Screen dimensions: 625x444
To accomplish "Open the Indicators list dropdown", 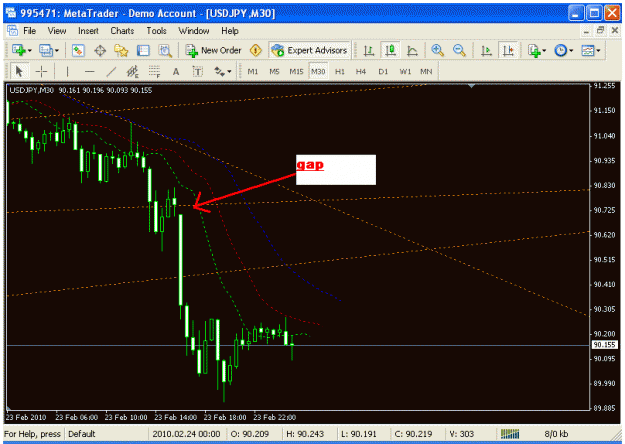I will (537, 50).
